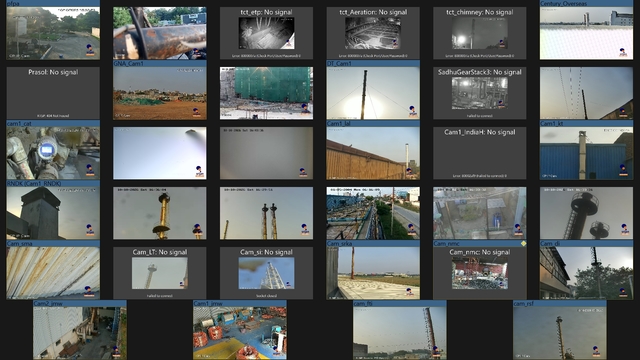Click the GNA_Cam1 title label
Screen dimensions: 640x360
click(x=129, y=64)
